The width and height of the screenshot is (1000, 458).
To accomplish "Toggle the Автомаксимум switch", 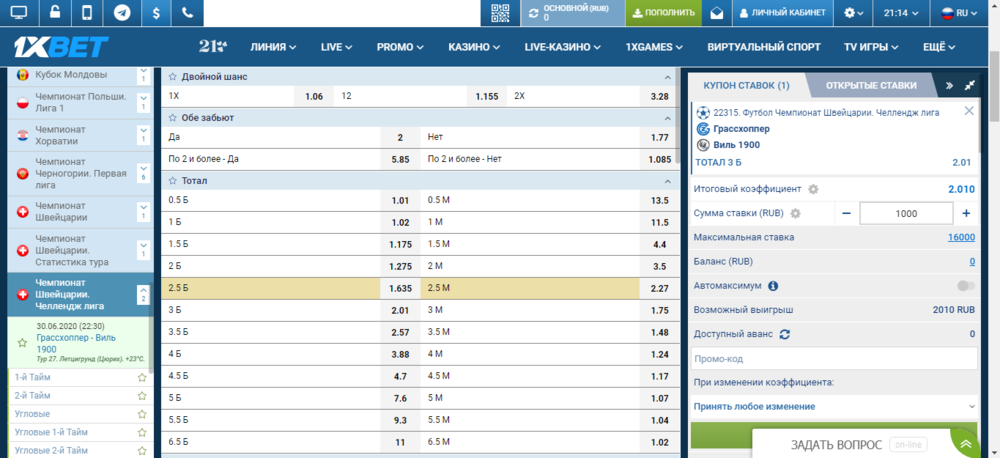I will point(966,286).
